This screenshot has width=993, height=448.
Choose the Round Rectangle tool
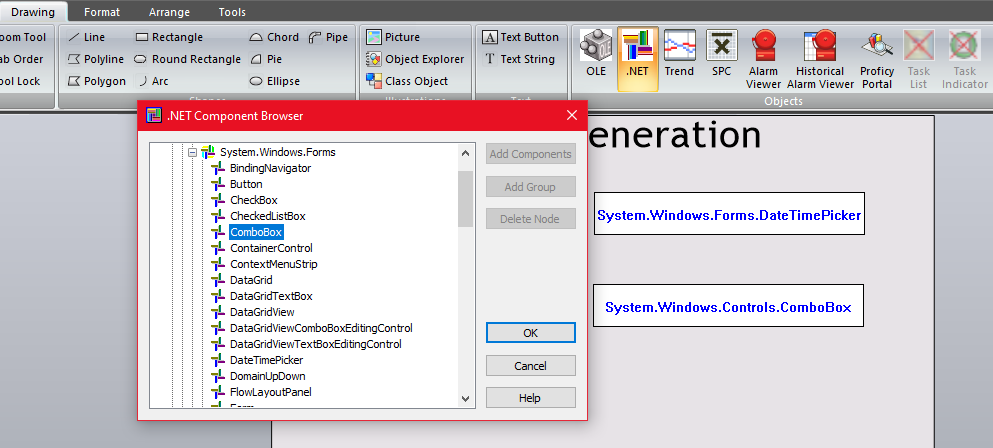[188, 59]
